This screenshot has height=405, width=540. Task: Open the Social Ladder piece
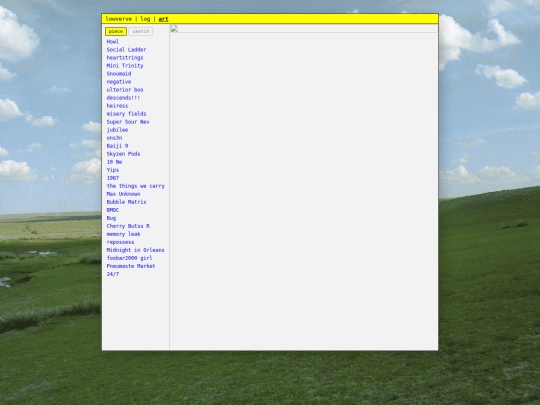pos(126,50)
